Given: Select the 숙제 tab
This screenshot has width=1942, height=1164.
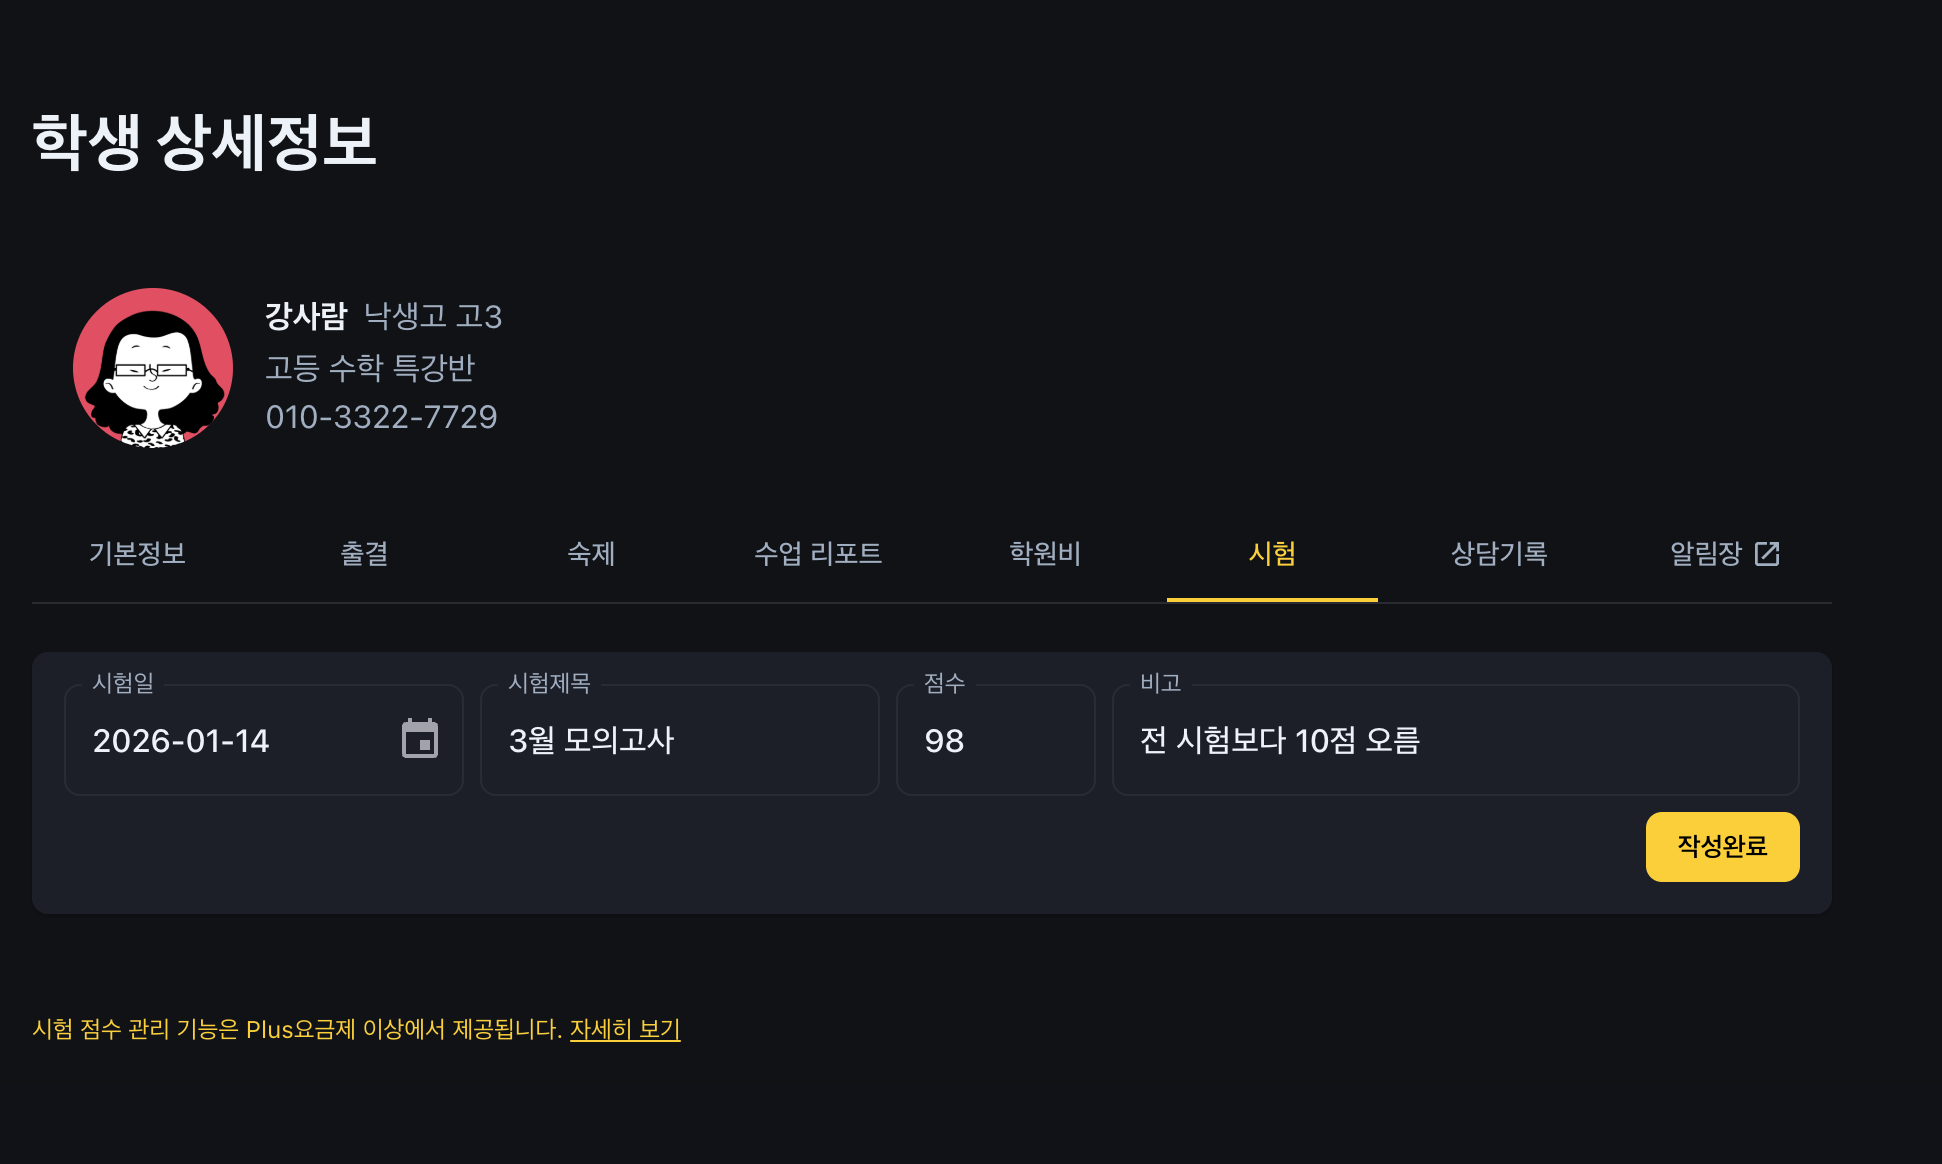Looking at the screenshot, I should click(591, 554).
